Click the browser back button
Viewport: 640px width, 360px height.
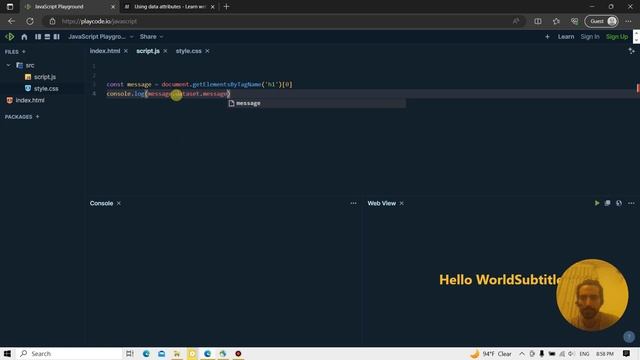pyautogui.click(x=11, y=21)
